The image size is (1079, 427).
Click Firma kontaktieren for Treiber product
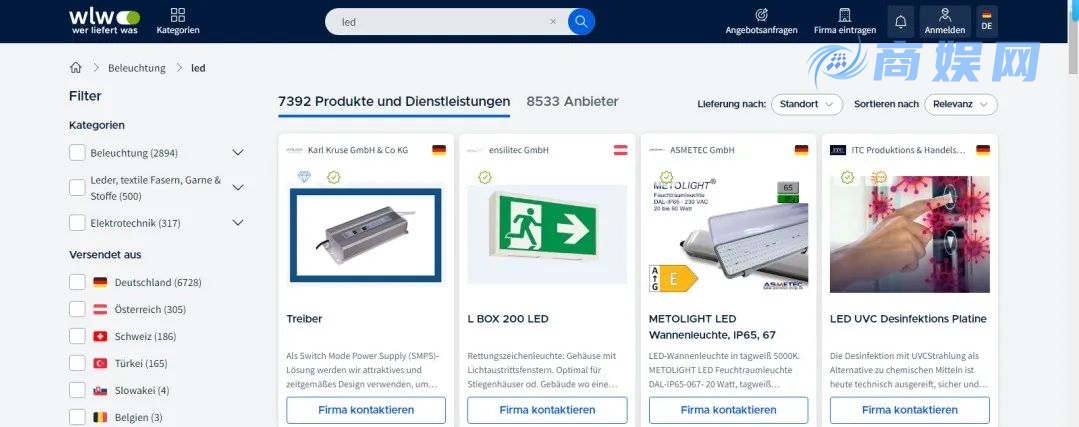click(x=366, y=410)
